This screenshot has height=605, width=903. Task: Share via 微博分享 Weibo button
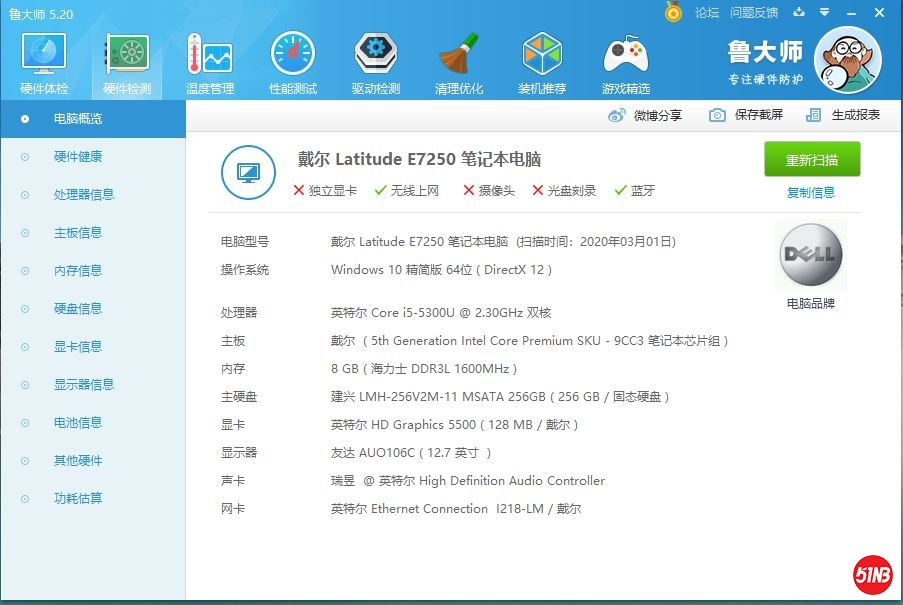[645, 115]
